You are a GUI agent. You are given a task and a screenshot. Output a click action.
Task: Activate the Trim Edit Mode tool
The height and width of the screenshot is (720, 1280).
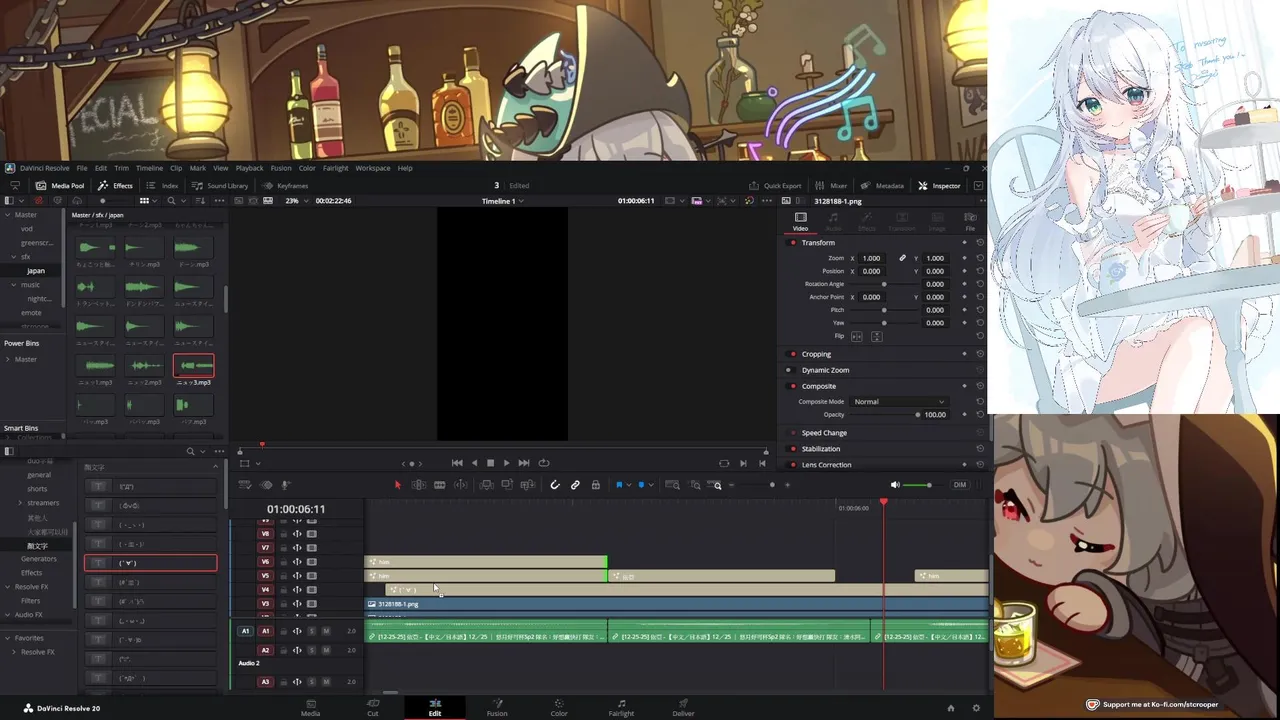418,485
